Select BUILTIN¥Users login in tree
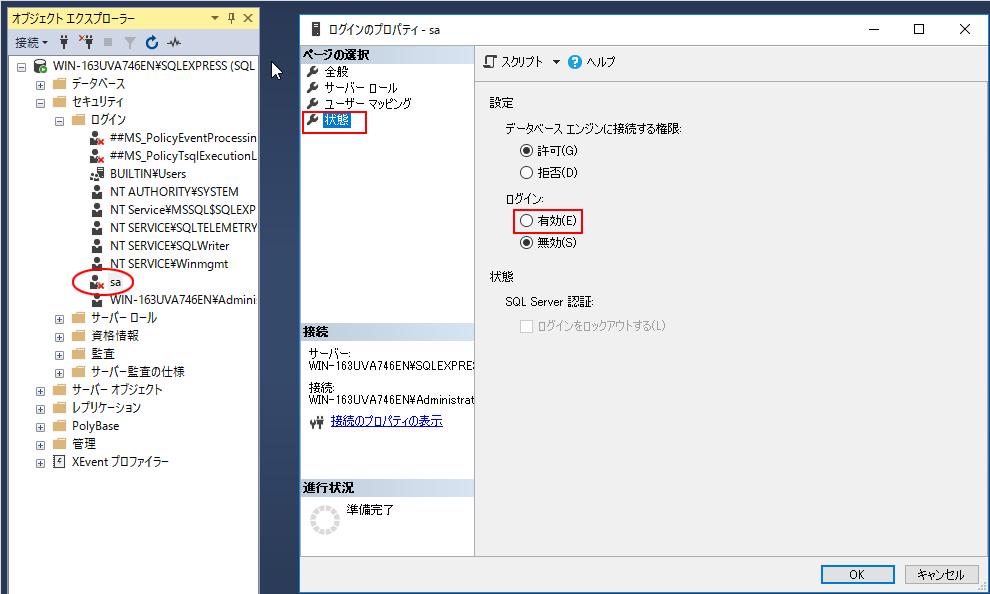The width and height of the screenshot is (990, 594). pyautogui.click(x=147, y=174)
